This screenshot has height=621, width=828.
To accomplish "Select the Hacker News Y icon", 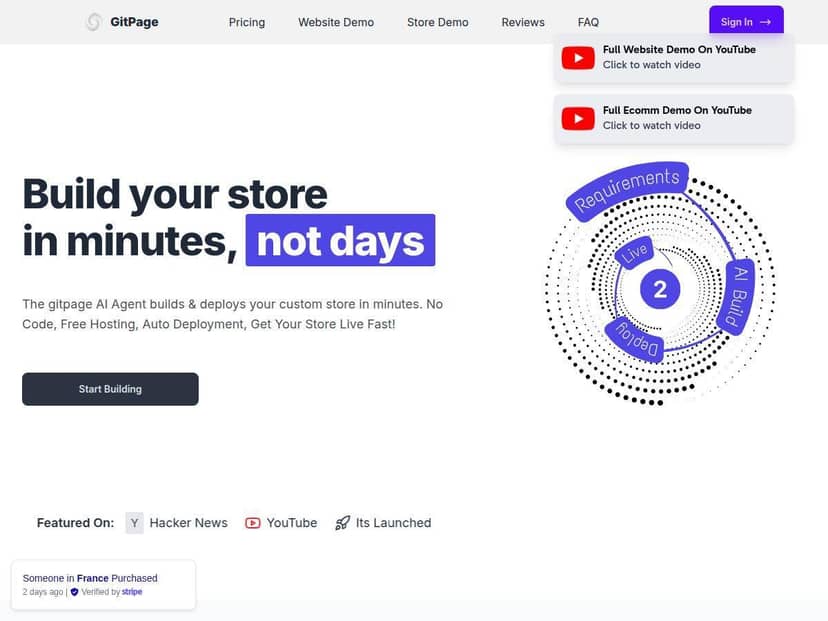I will 134,522.
